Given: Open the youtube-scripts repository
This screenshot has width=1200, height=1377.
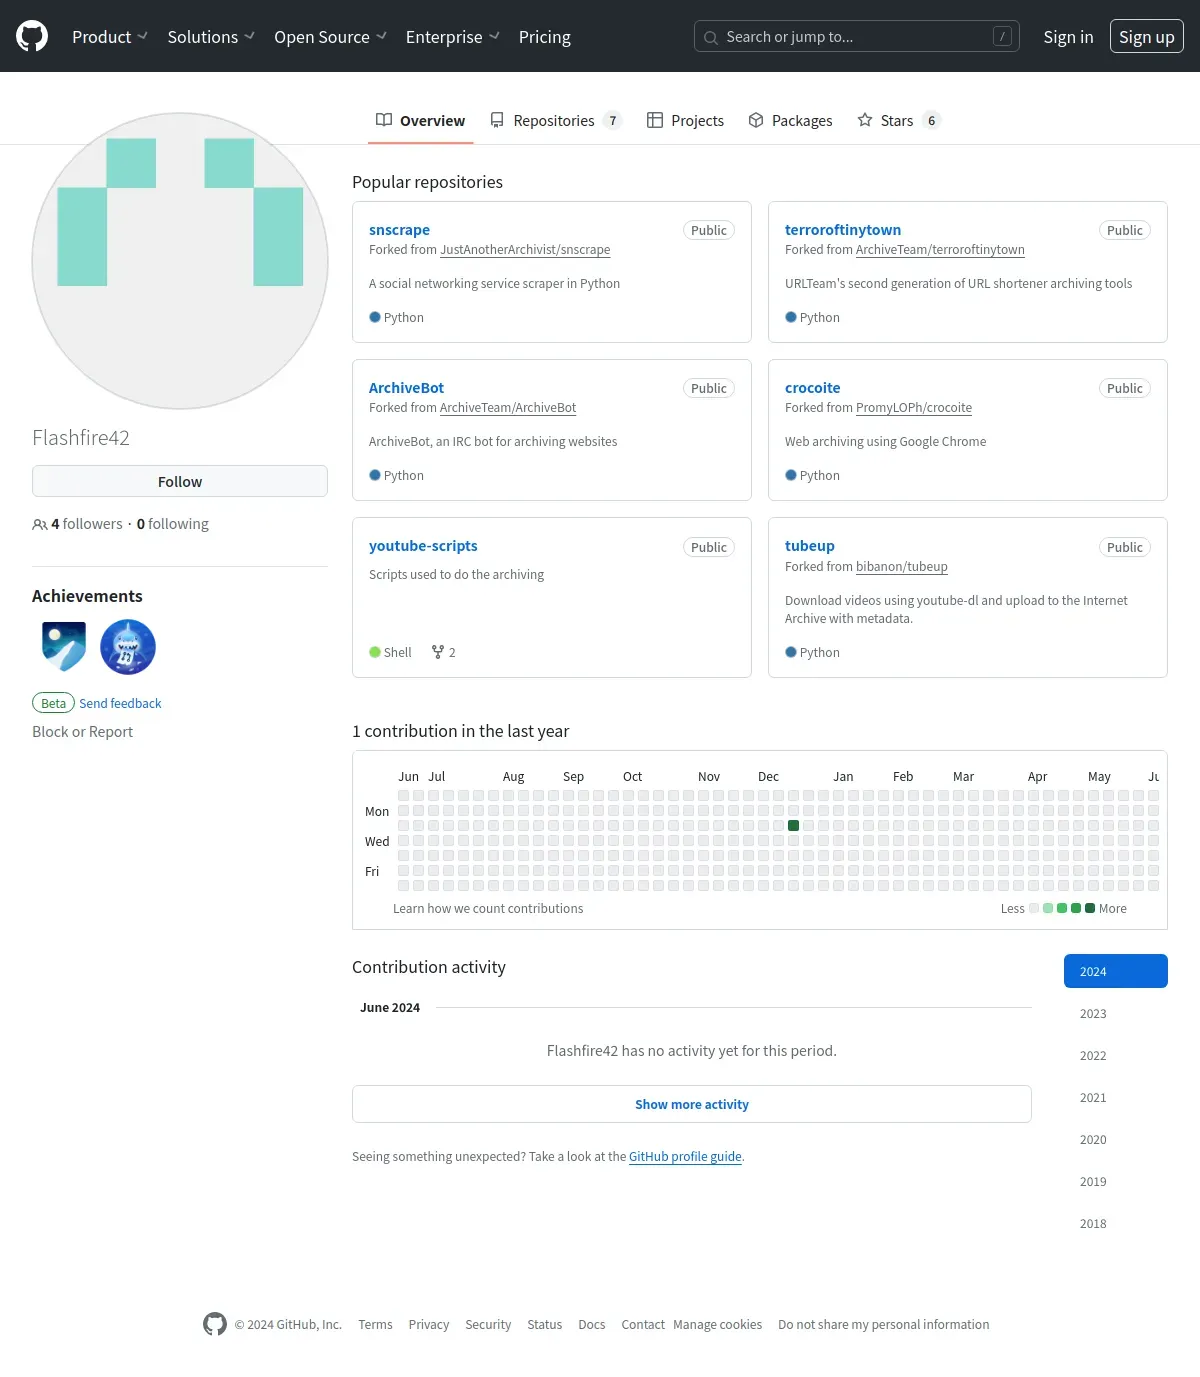Looking at the screenshot, I should pos(423,546).
